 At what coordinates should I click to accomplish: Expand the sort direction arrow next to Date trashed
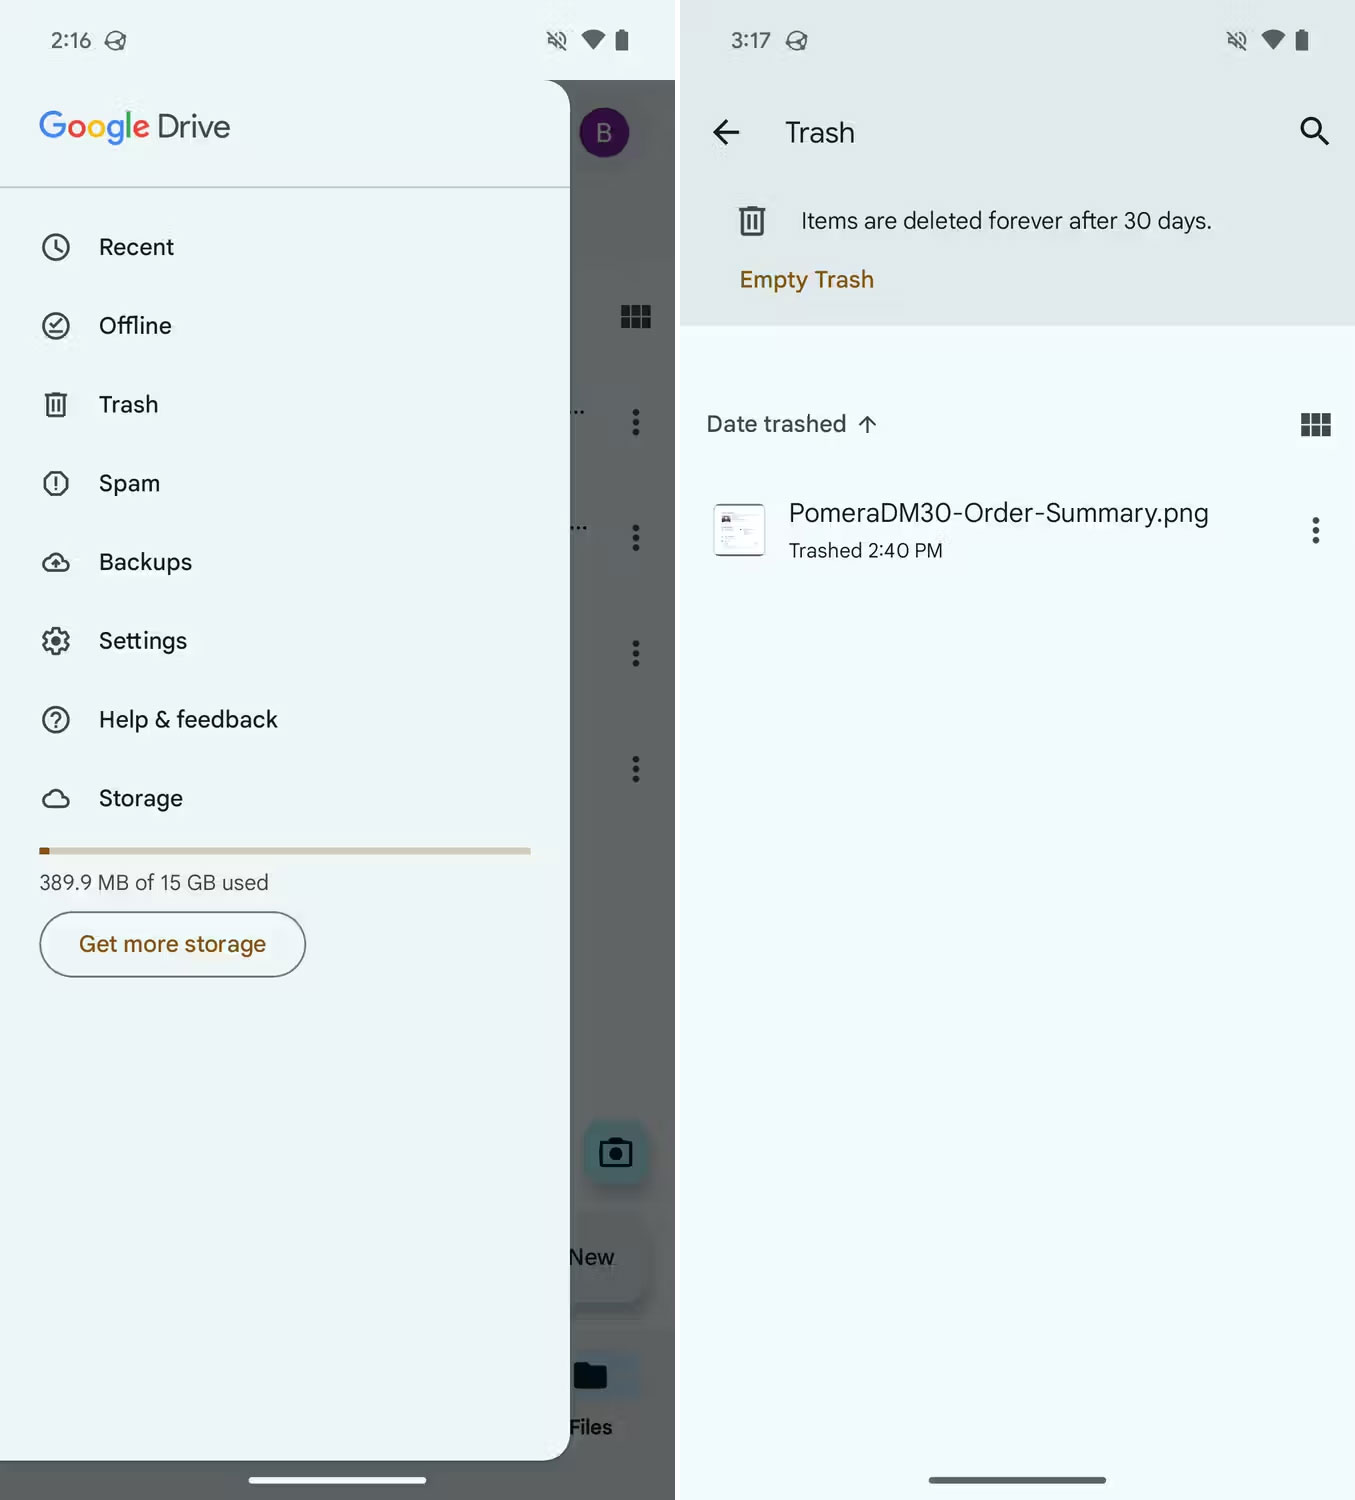point(868,424)
